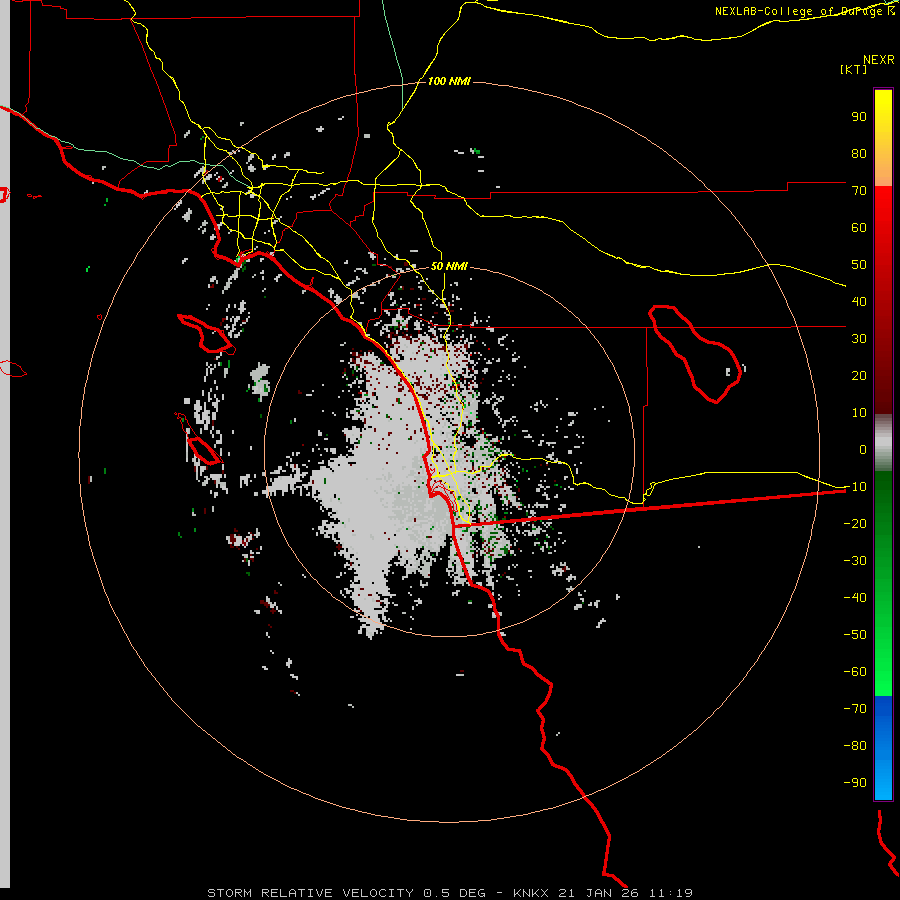Click the NEXR label above the scale
This screenshot has width=900, height=900.
(x=879, y=60)
